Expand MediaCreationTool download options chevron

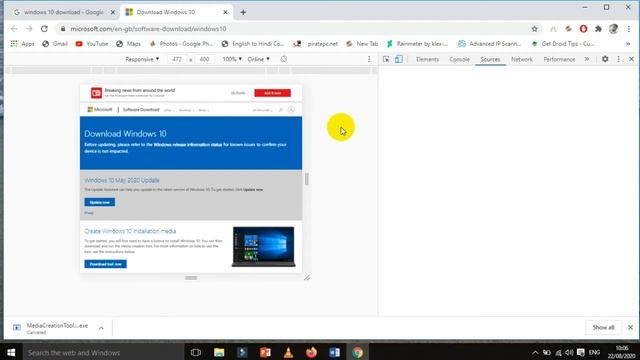[101, 328]
